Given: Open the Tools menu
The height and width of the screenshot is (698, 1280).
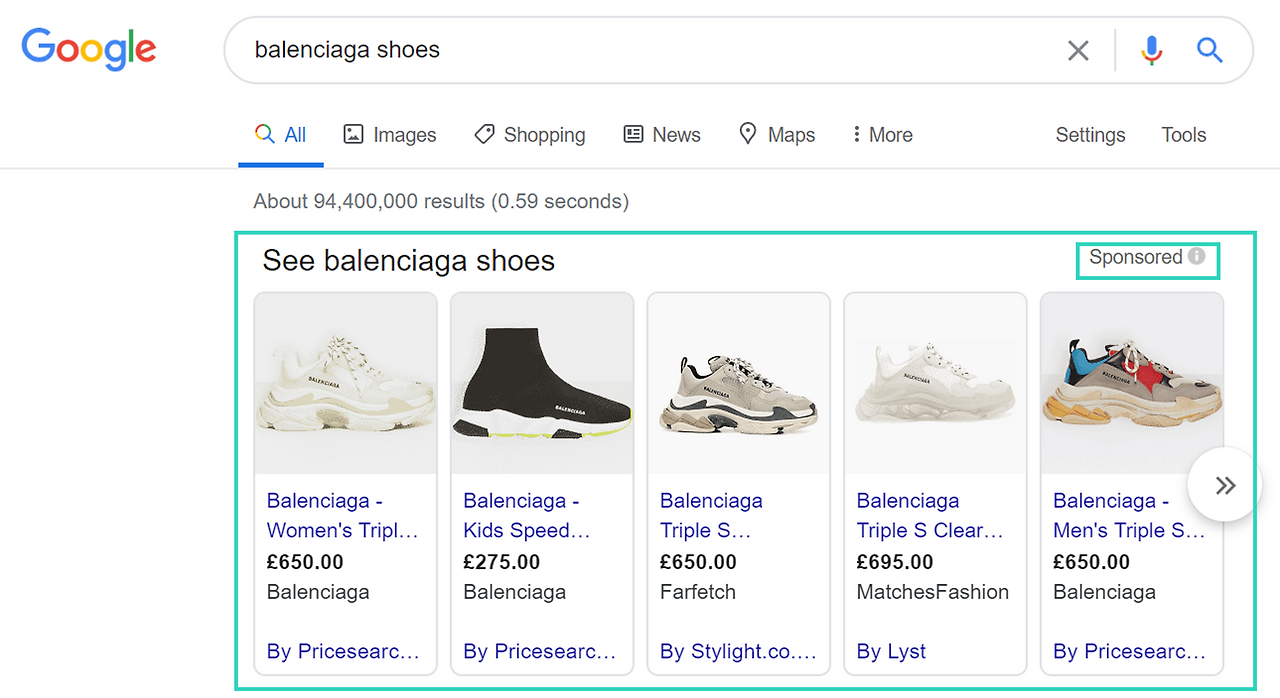Looking at the screenshot, I should (1184, 134).
